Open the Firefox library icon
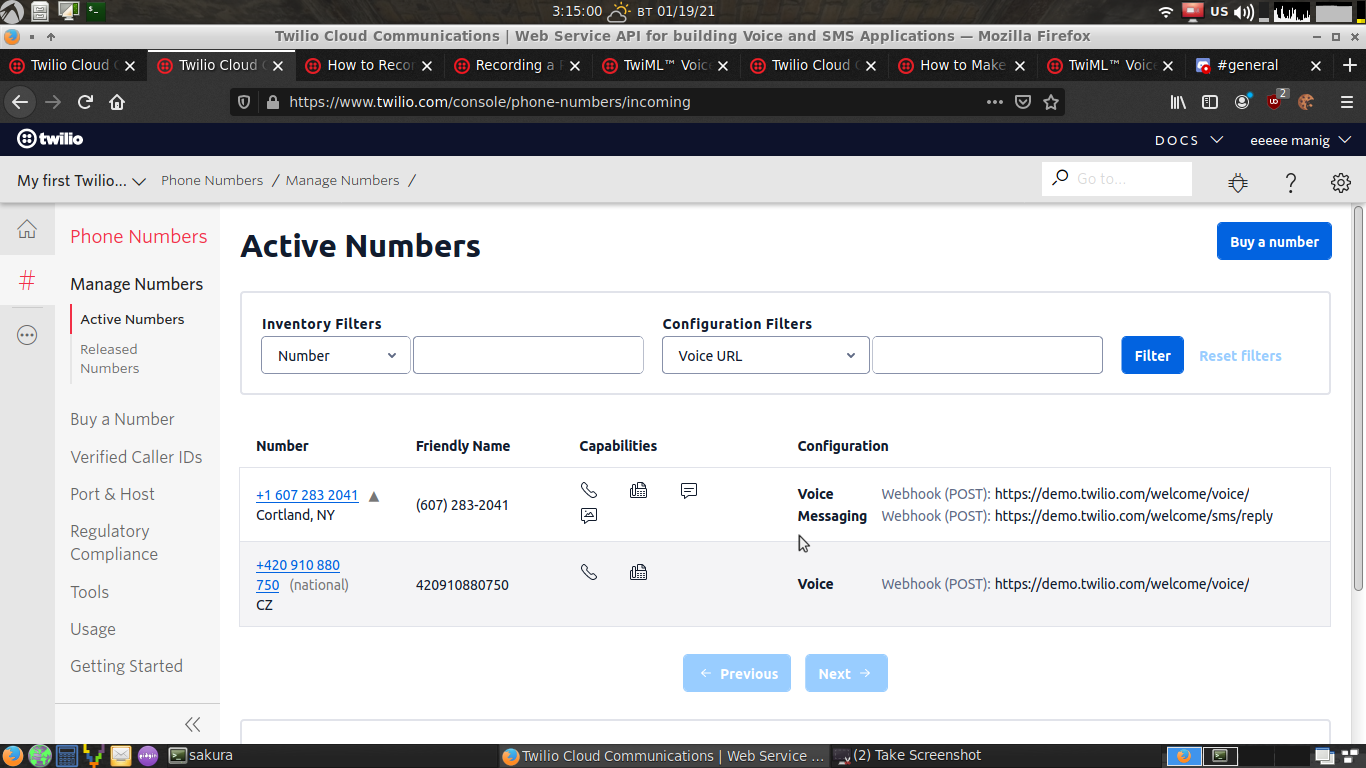1366x768 pixels. [1178, 102]
